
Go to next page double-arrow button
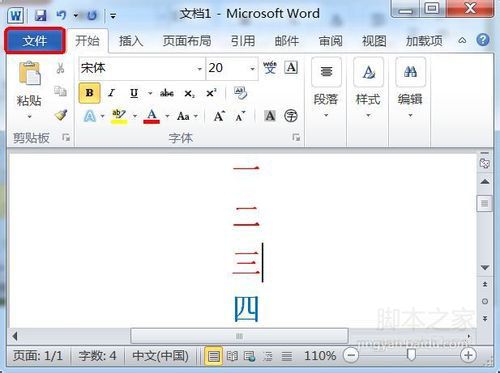pos(485,319)
